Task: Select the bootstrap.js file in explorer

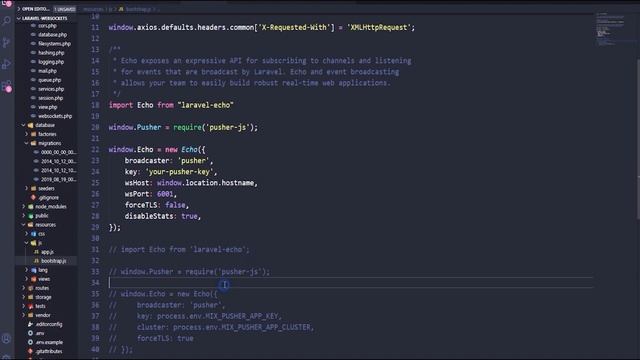Action: 53,261
